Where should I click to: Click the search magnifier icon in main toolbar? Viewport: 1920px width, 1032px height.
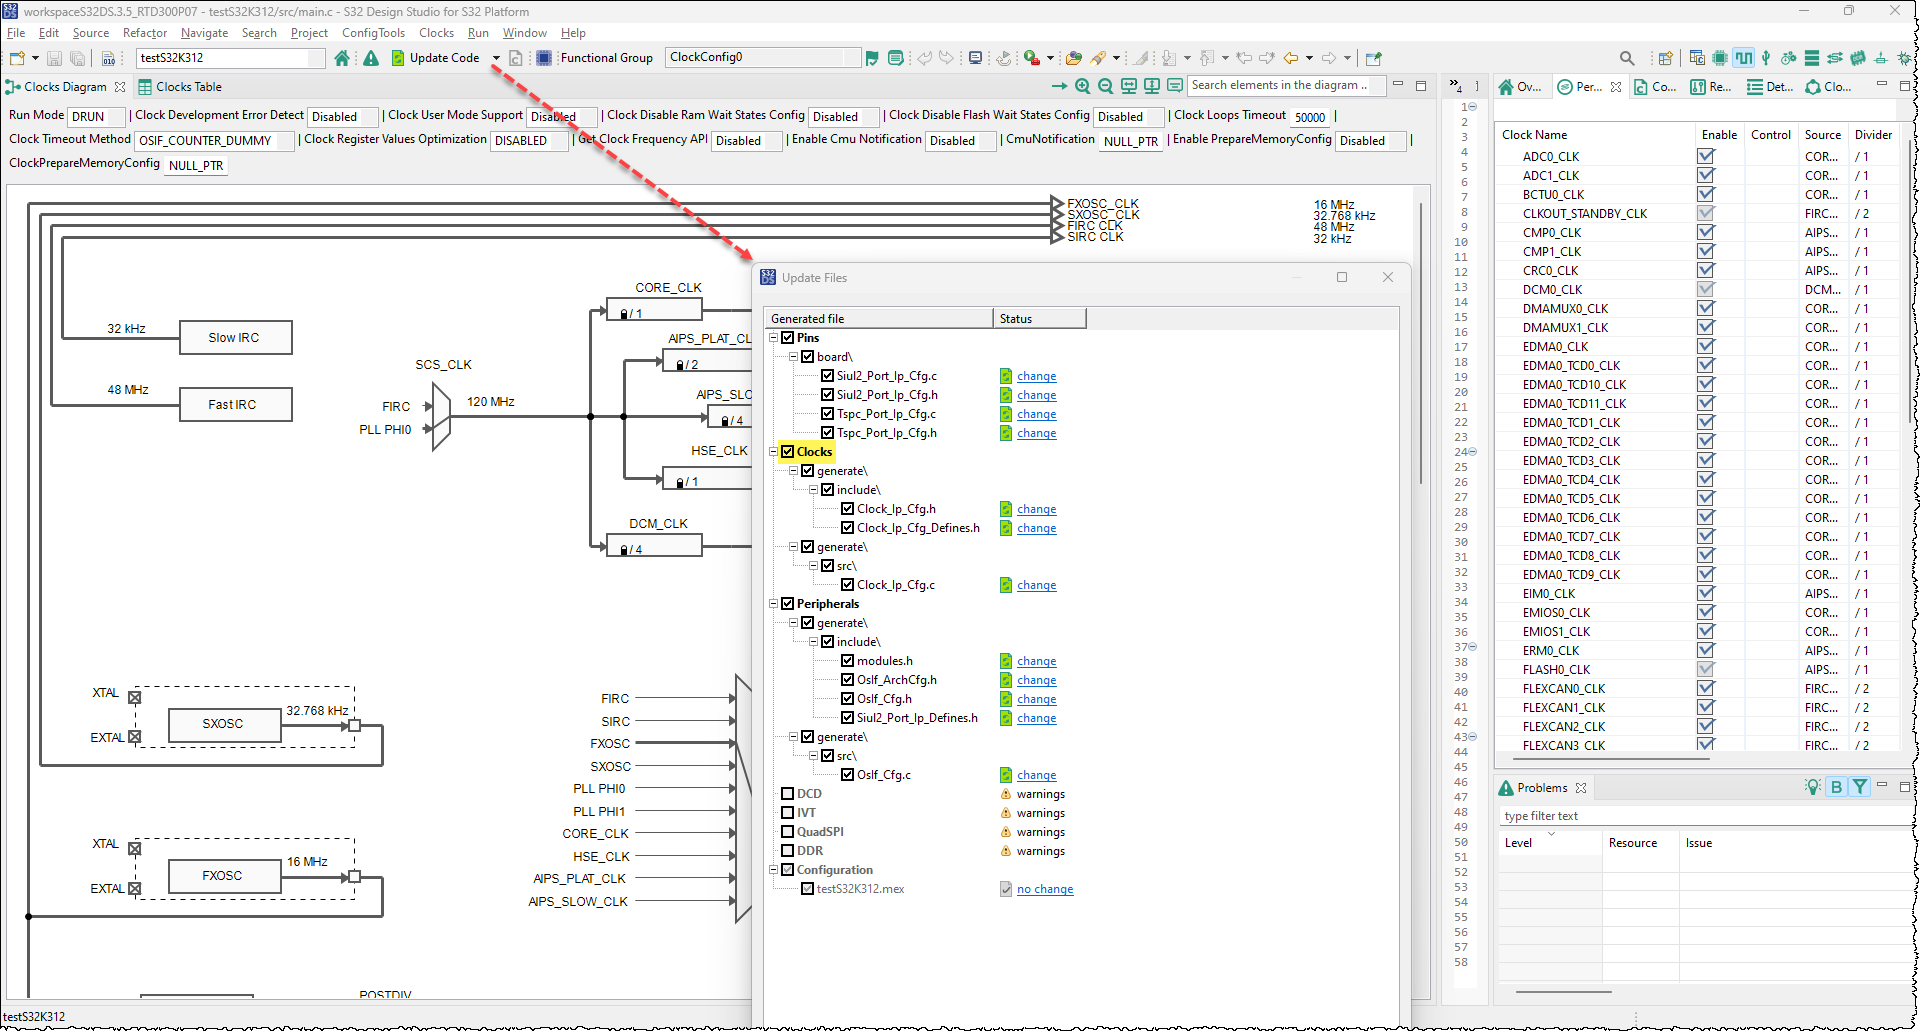coord(1627,58)
